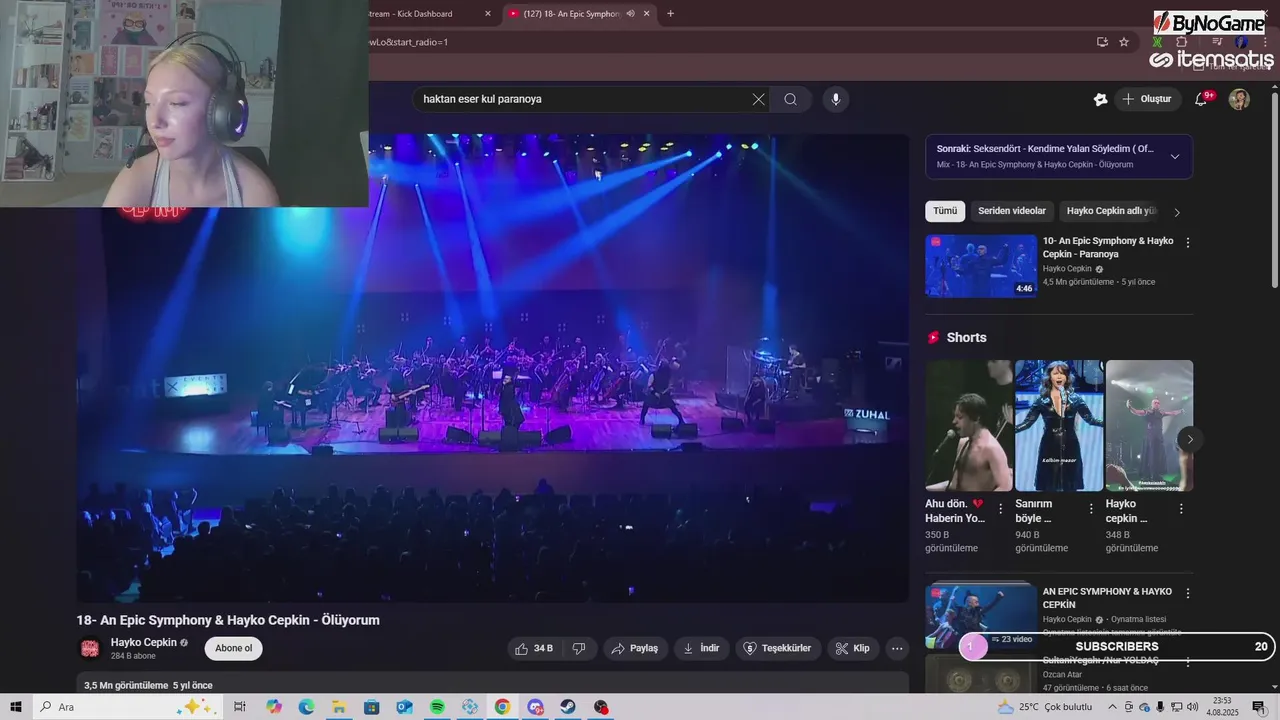Open Steam from the taskbar
Viewport: 1280px width, 720px height.
(x=568, y=707)
